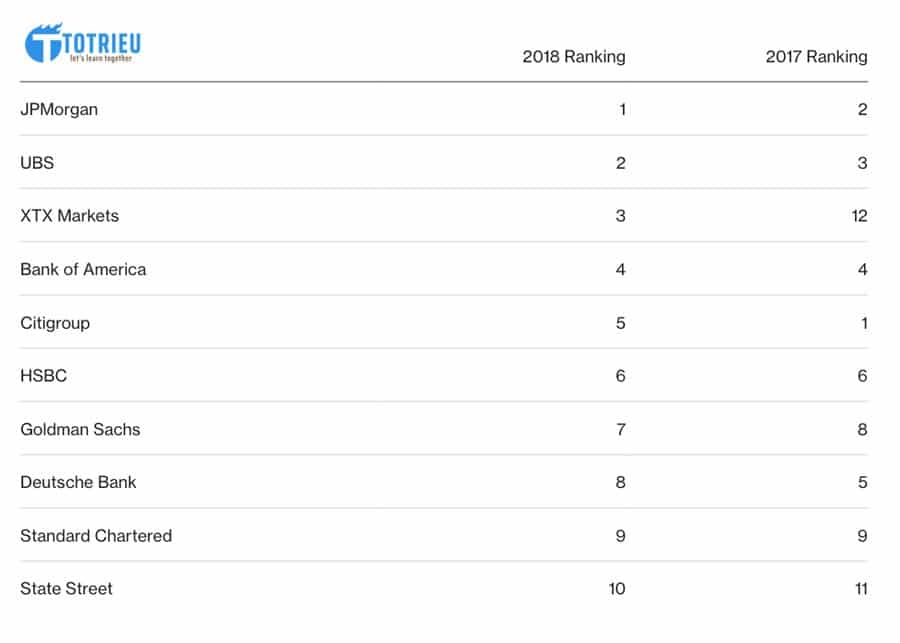Select the Standard Chartered row label

tap(96, 536)
